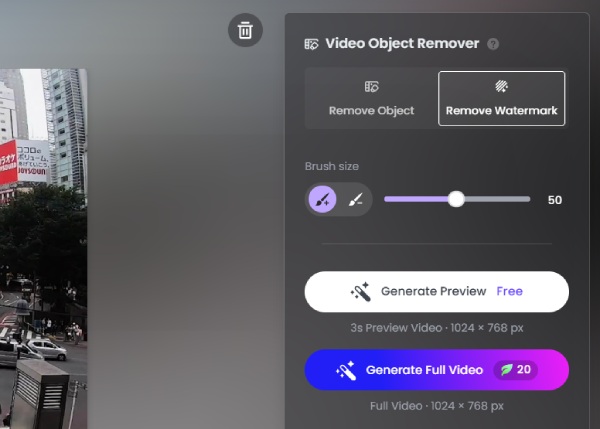This screenshot has width=600, height=429.
Task: Click the striped icon above Remove Watermark
Action: point(501,87)
